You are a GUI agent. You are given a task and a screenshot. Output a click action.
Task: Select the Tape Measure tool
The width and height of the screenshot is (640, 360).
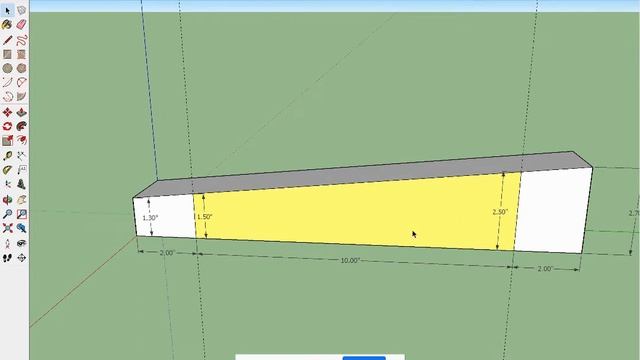(x=7, y=156)
